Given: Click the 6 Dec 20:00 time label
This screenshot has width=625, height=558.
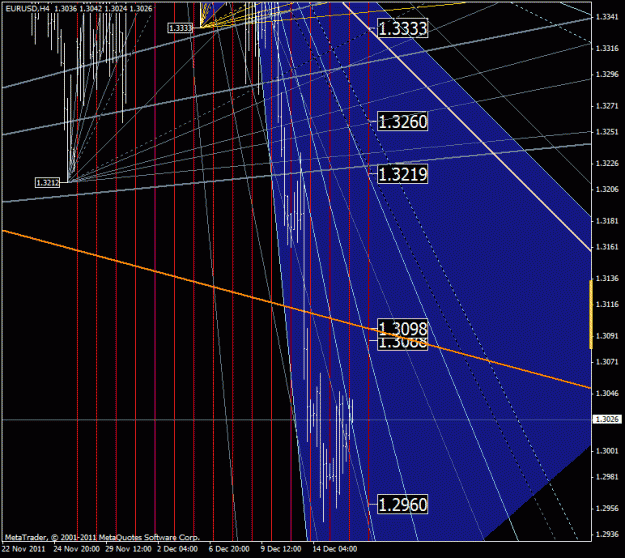Looking at the screenshot, I should tap(230, 549).
